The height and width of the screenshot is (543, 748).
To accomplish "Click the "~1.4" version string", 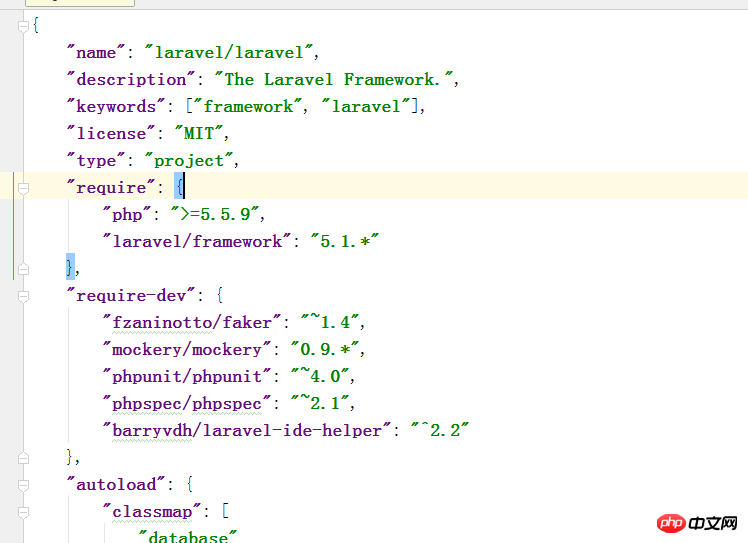I will [329, 323].
